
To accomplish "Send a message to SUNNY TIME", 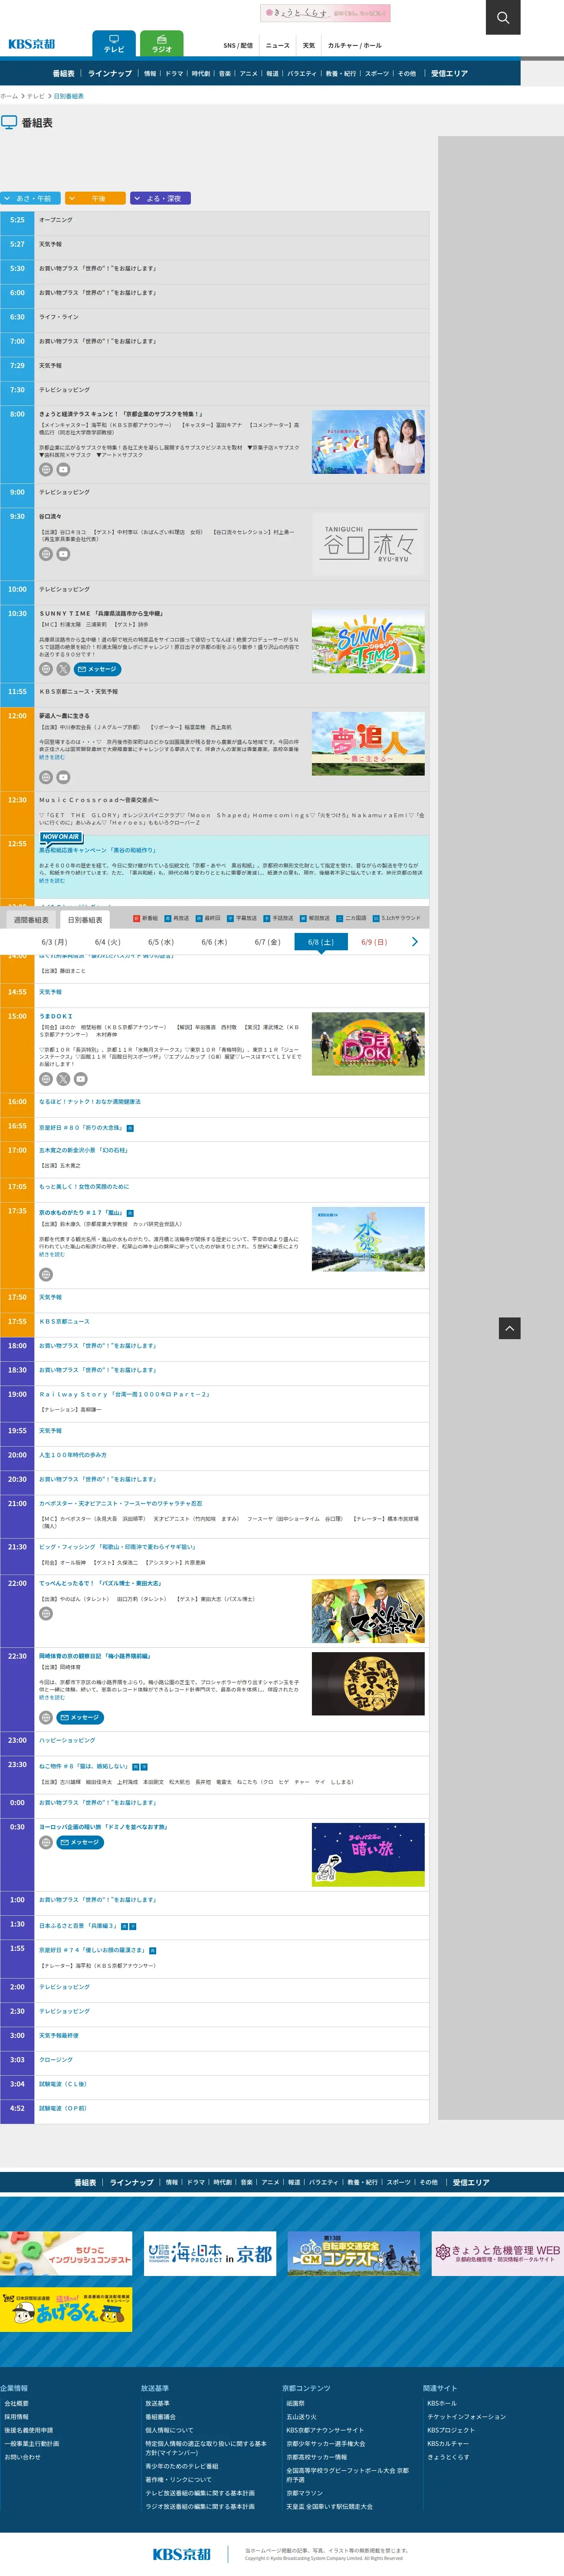I will click(98, 669).
